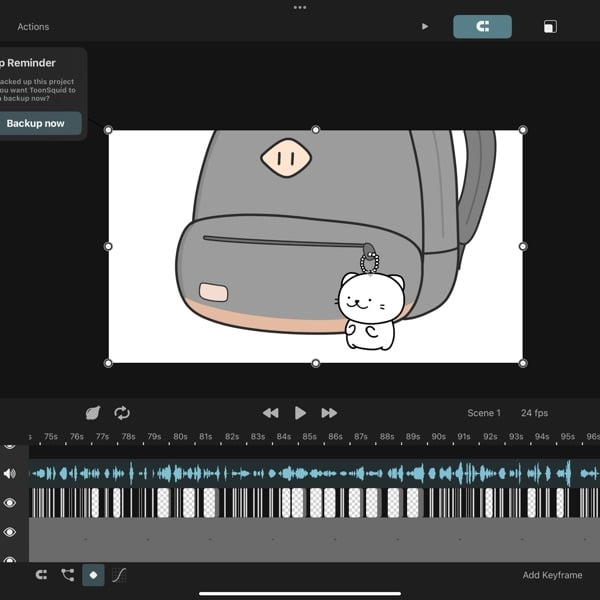Change the 24 fps frame rate

[534, 413]
